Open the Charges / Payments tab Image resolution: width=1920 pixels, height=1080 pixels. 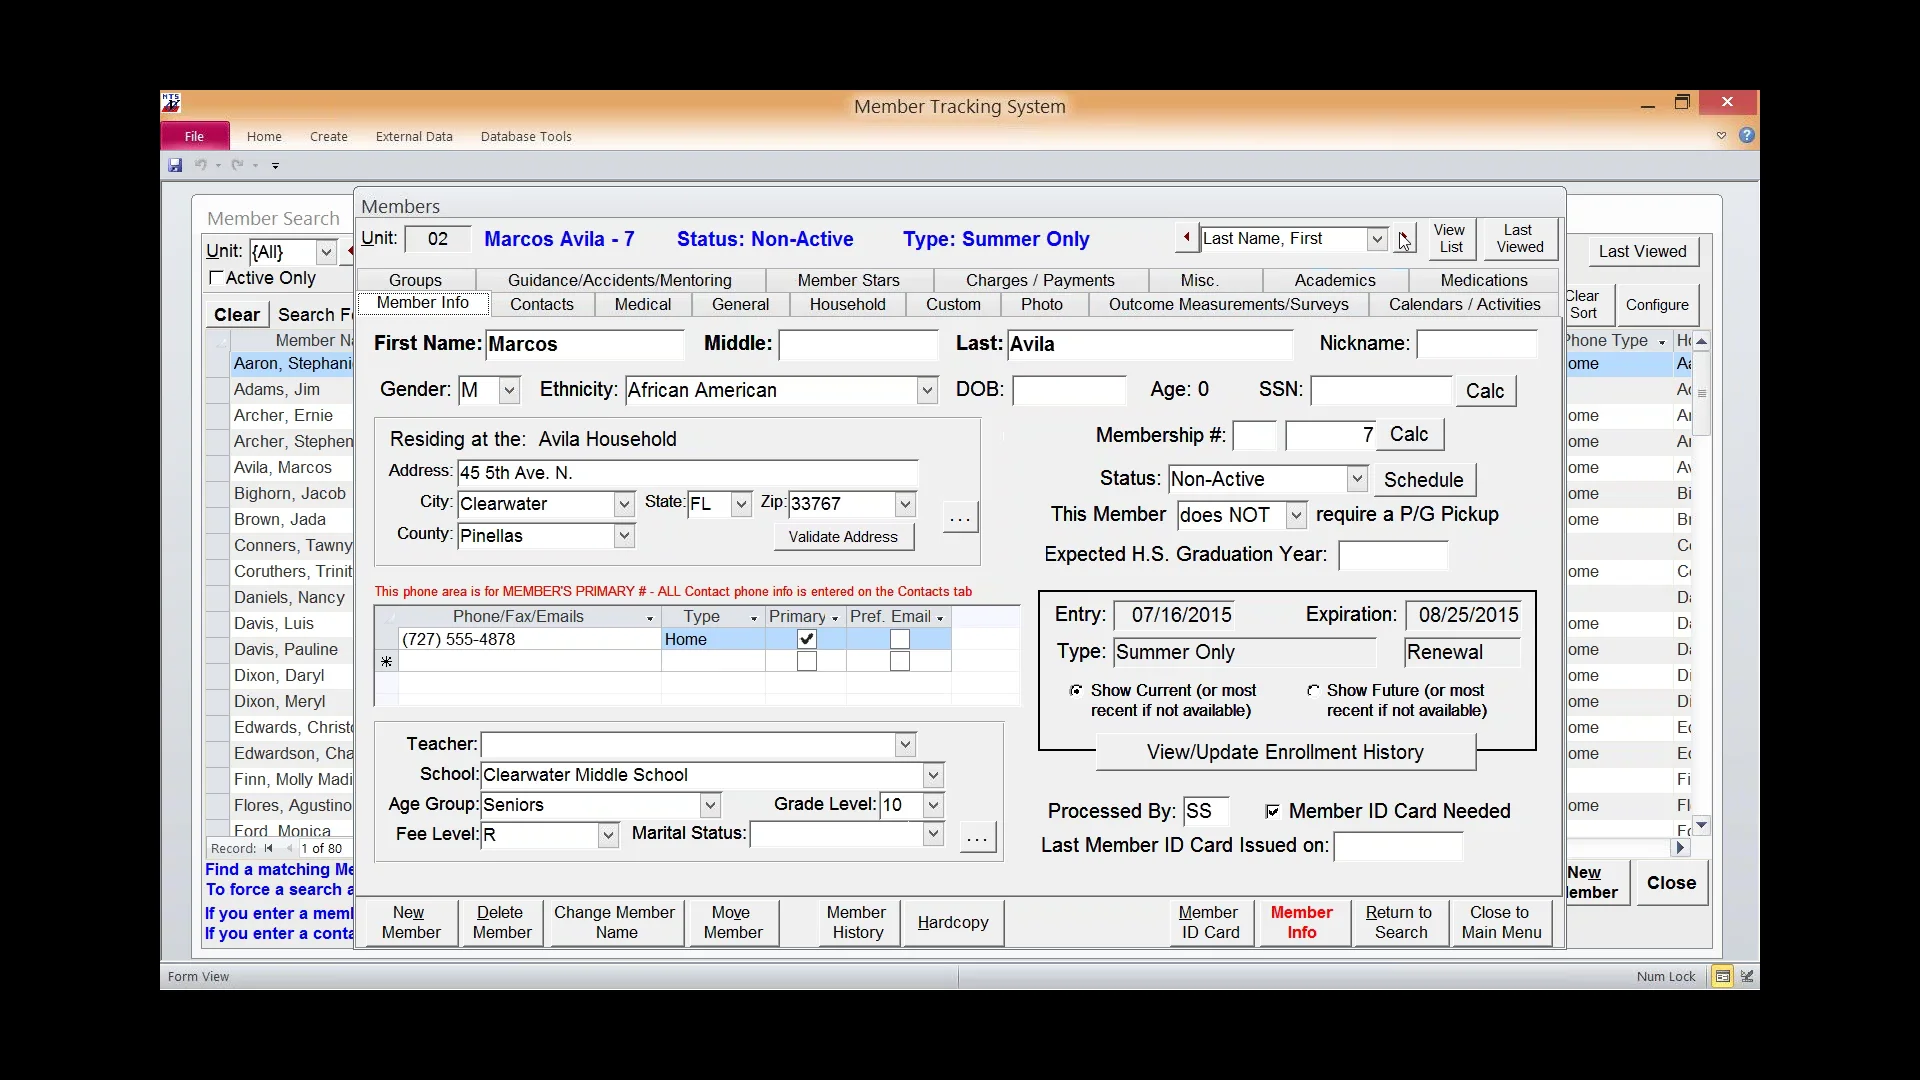coord(1040,280)
